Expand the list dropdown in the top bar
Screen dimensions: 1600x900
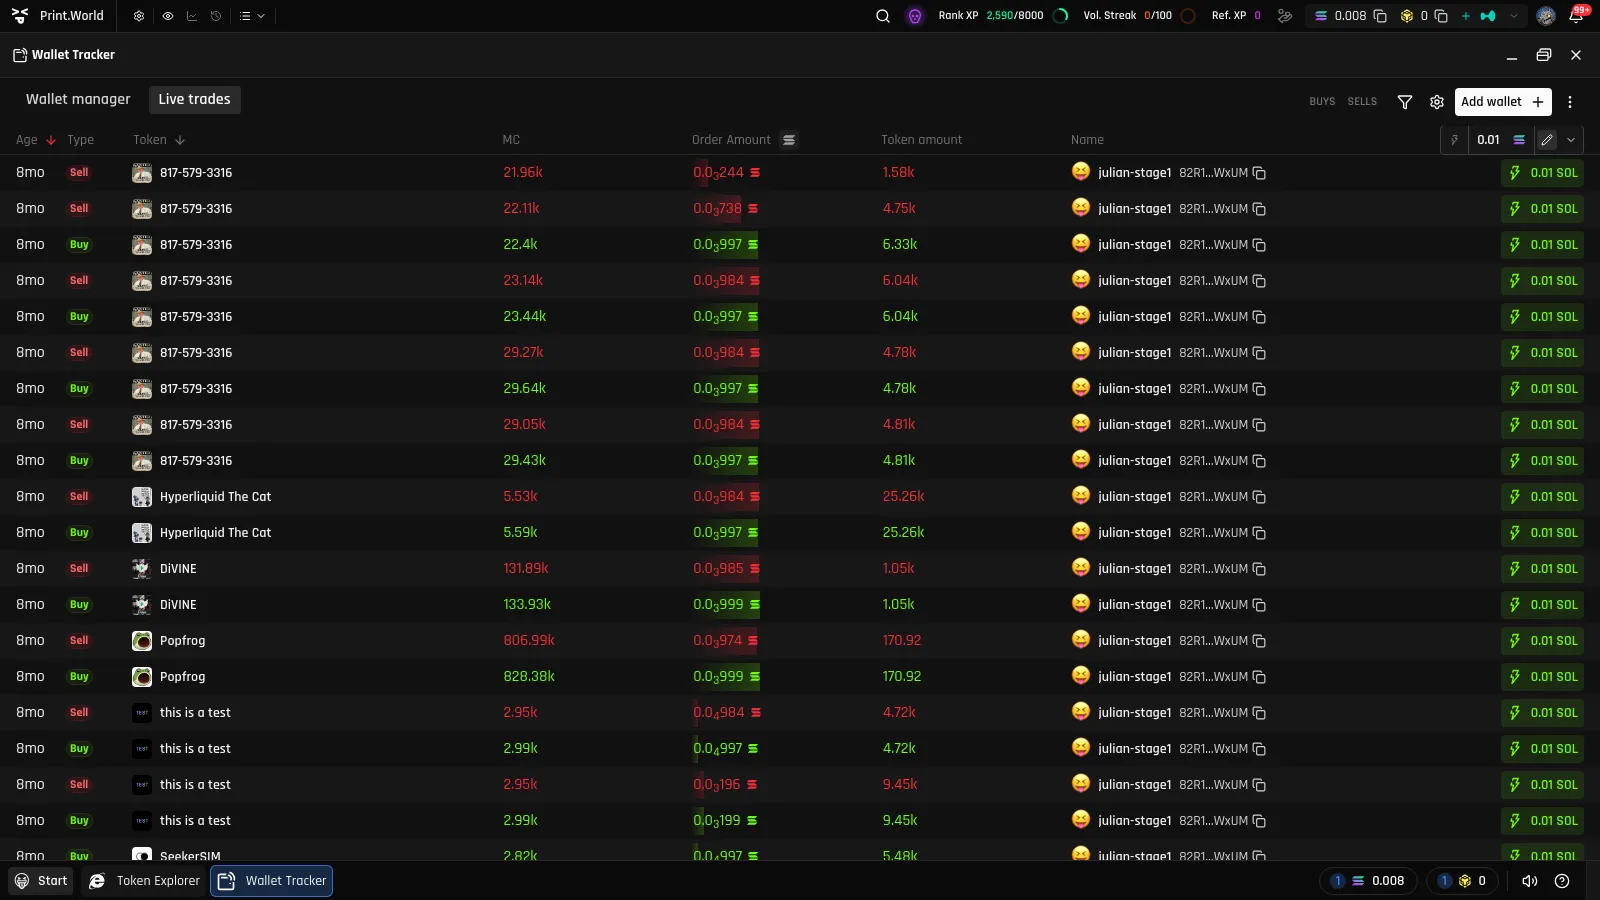click(x=252, y=16)
